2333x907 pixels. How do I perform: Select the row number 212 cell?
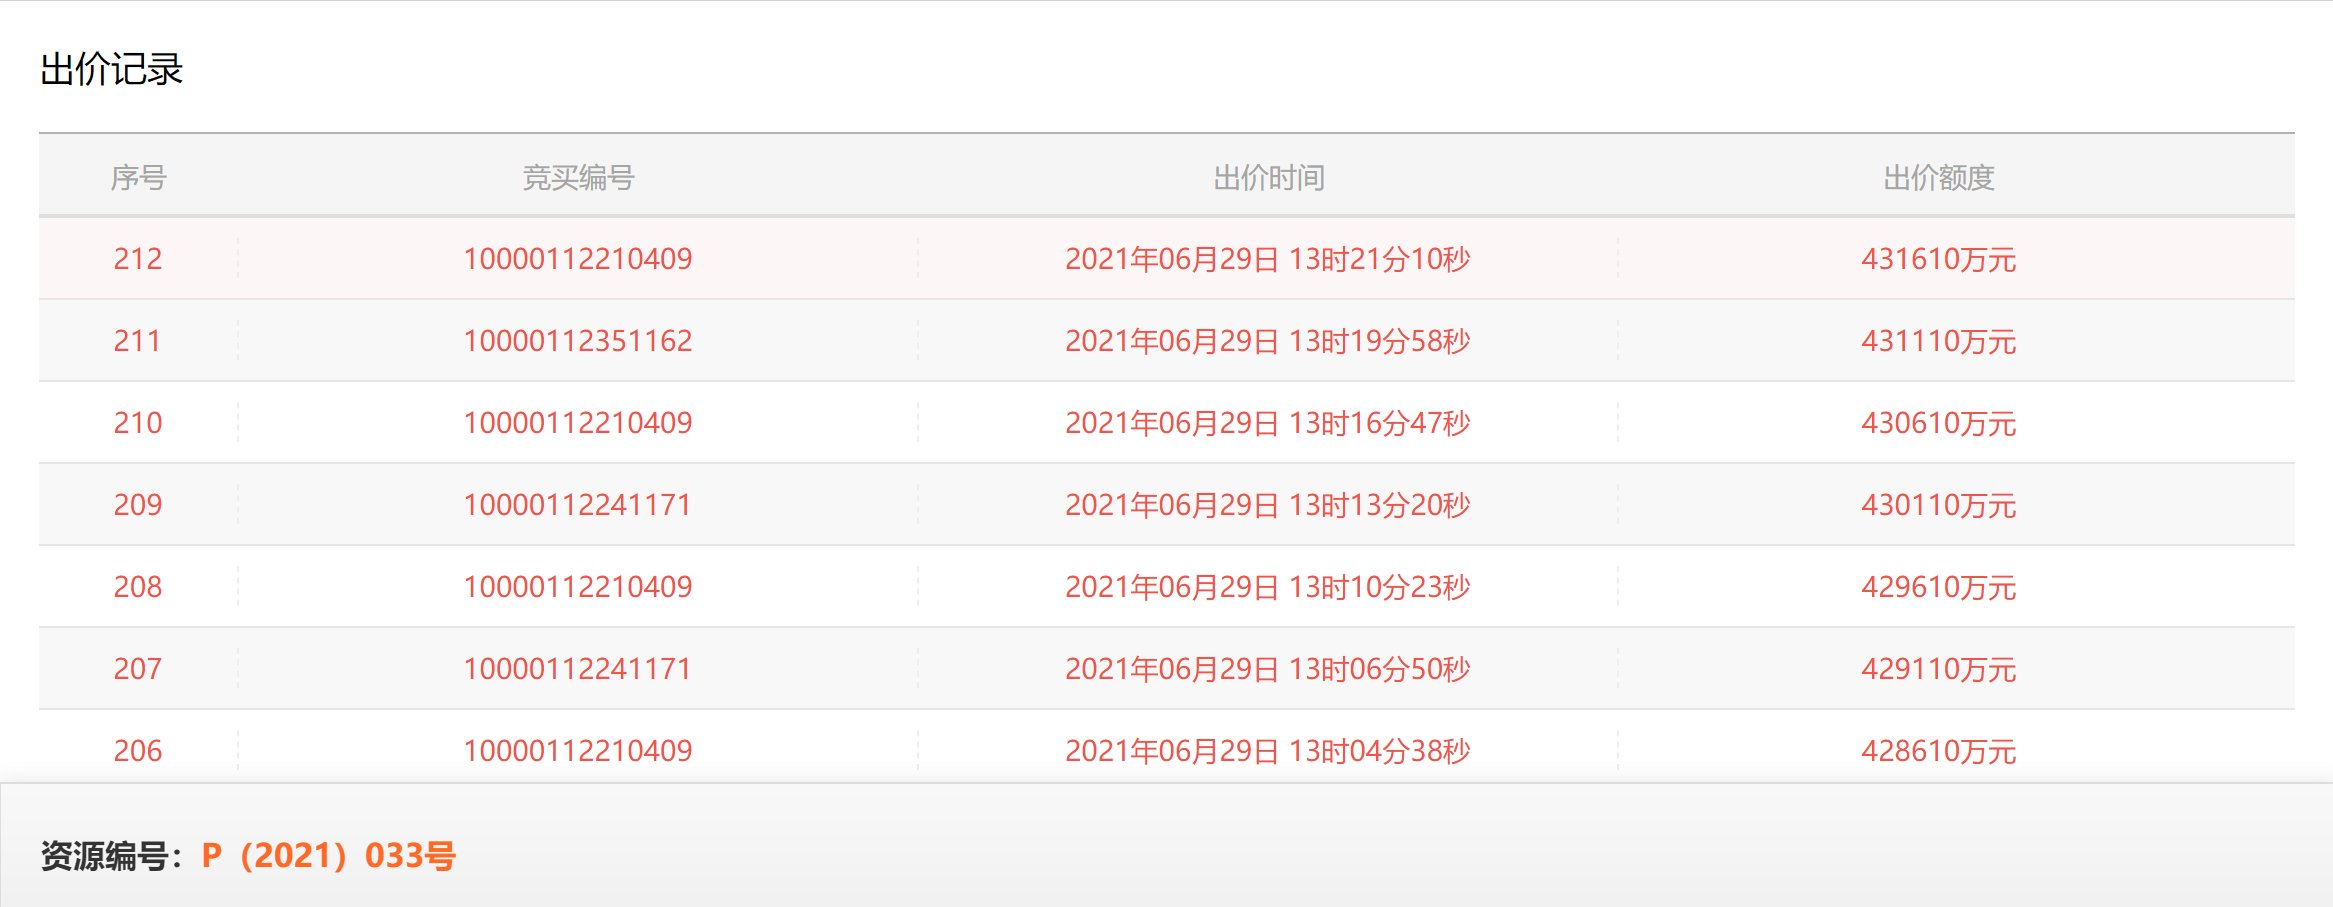click(x=138, y=259)
